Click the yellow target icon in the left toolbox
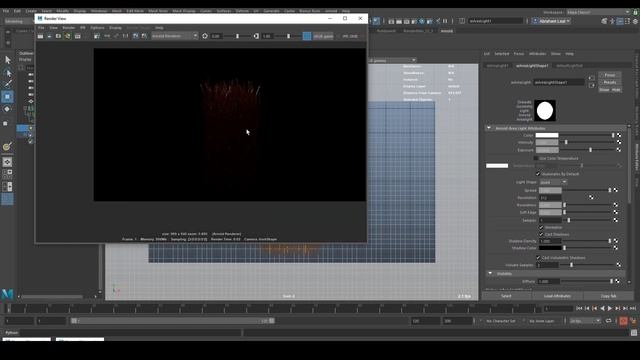640x360 pixels. [x=7, y=147]
